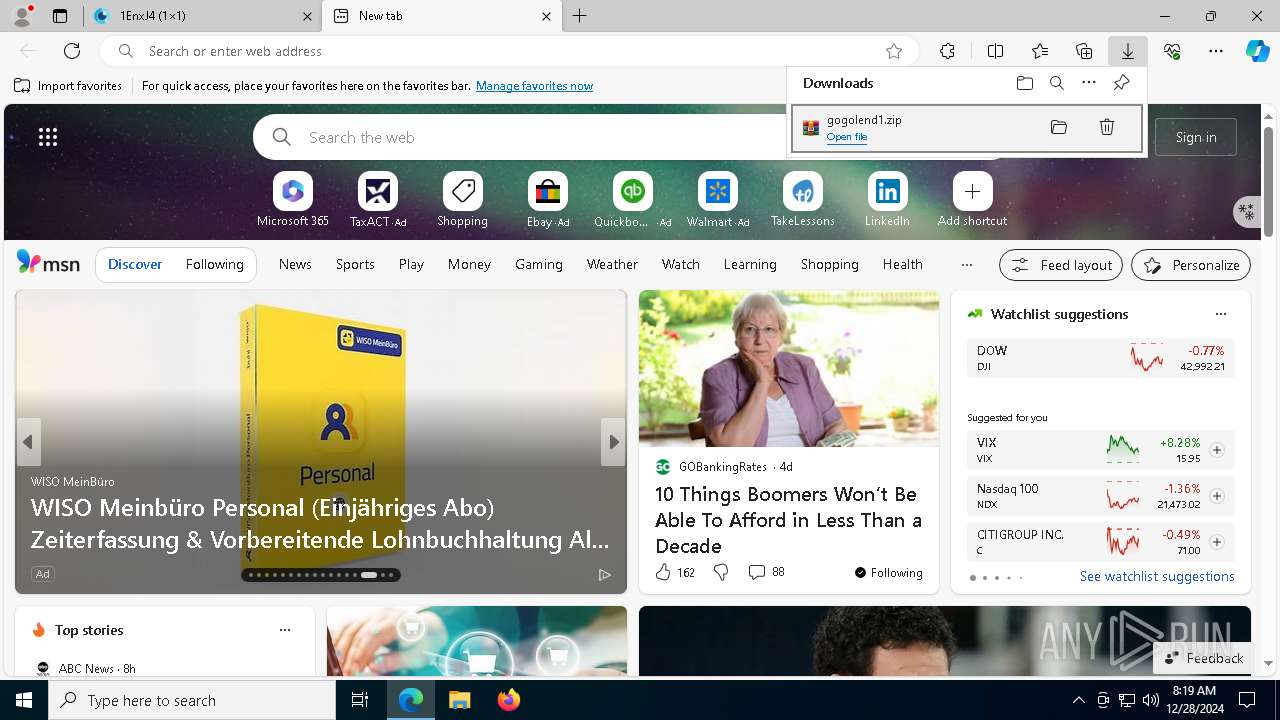Open Watchlist suggestions more options
The height and width of the screenshot is (720, 1280).
click(1221, 314)
